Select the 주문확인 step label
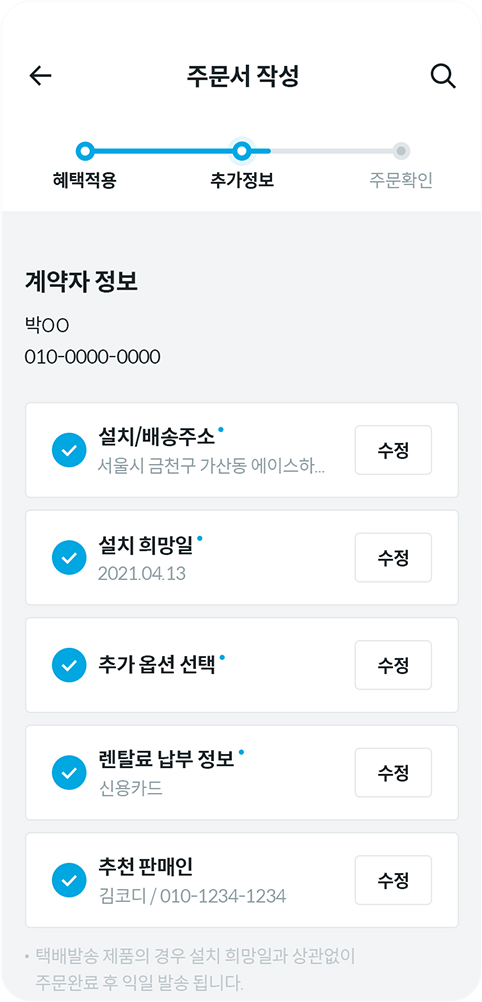The image size is (482, 1002). click(401, 181)
